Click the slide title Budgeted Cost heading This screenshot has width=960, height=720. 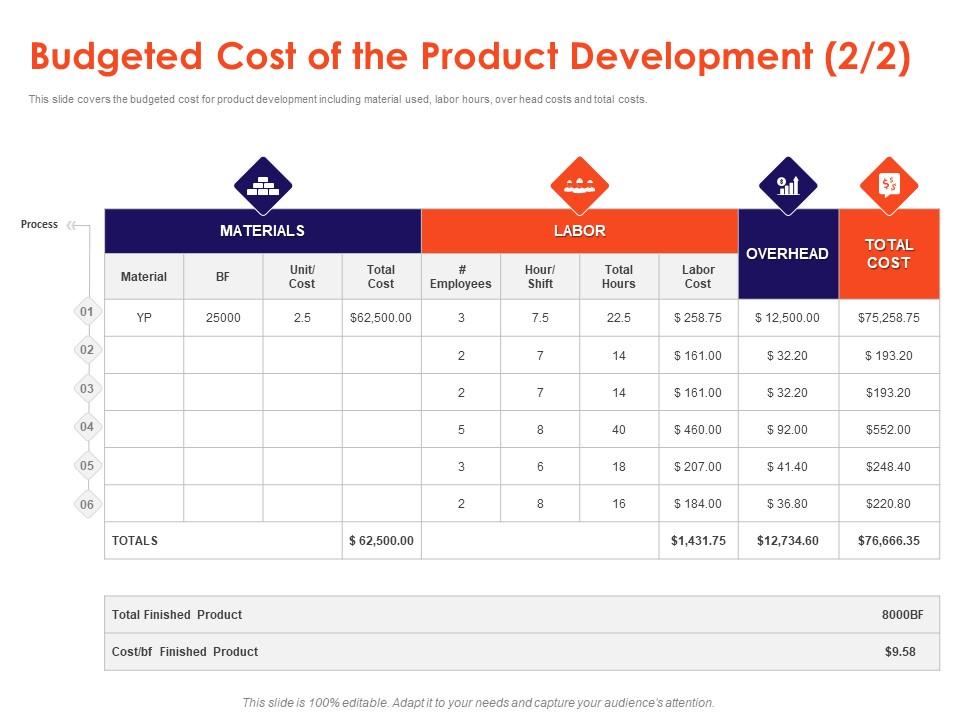point(470,56)
